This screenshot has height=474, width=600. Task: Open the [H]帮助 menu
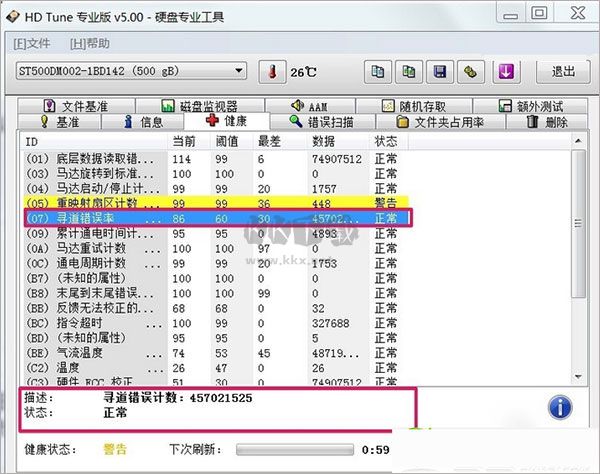point(90,44)
